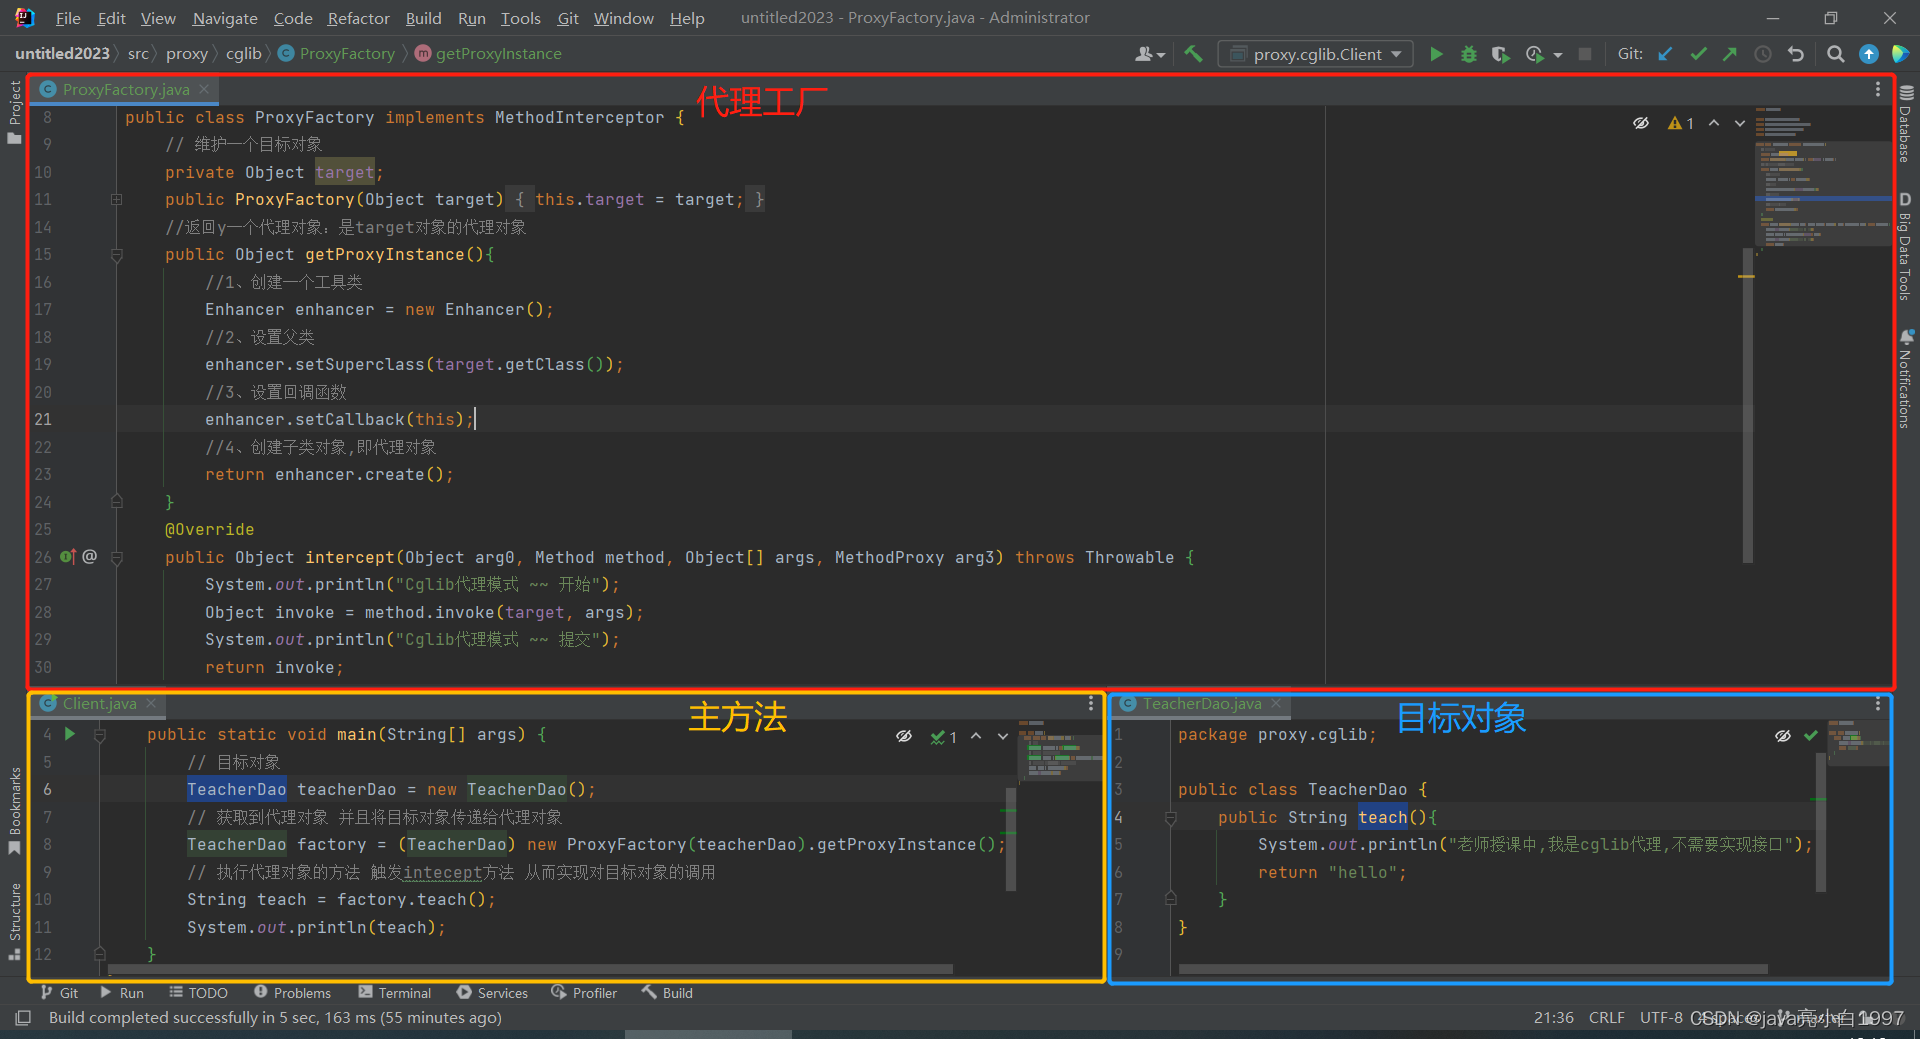
Task: Expand the folded ProxyFactory constructor
Action: [x=116, y=200]
